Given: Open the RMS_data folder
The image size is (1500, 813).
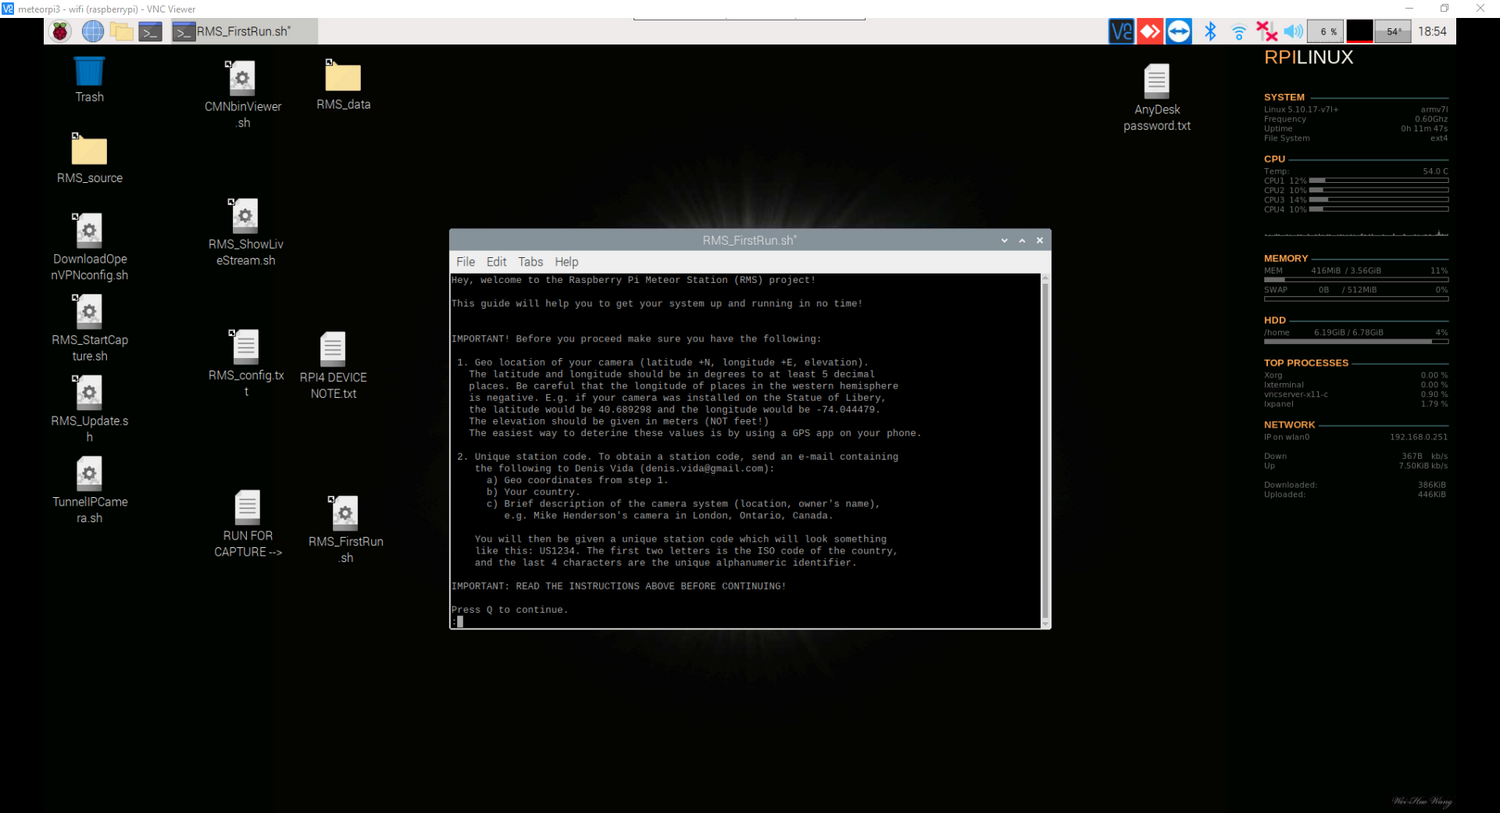Looking at the screenshot, I should (x=343, y=75).
